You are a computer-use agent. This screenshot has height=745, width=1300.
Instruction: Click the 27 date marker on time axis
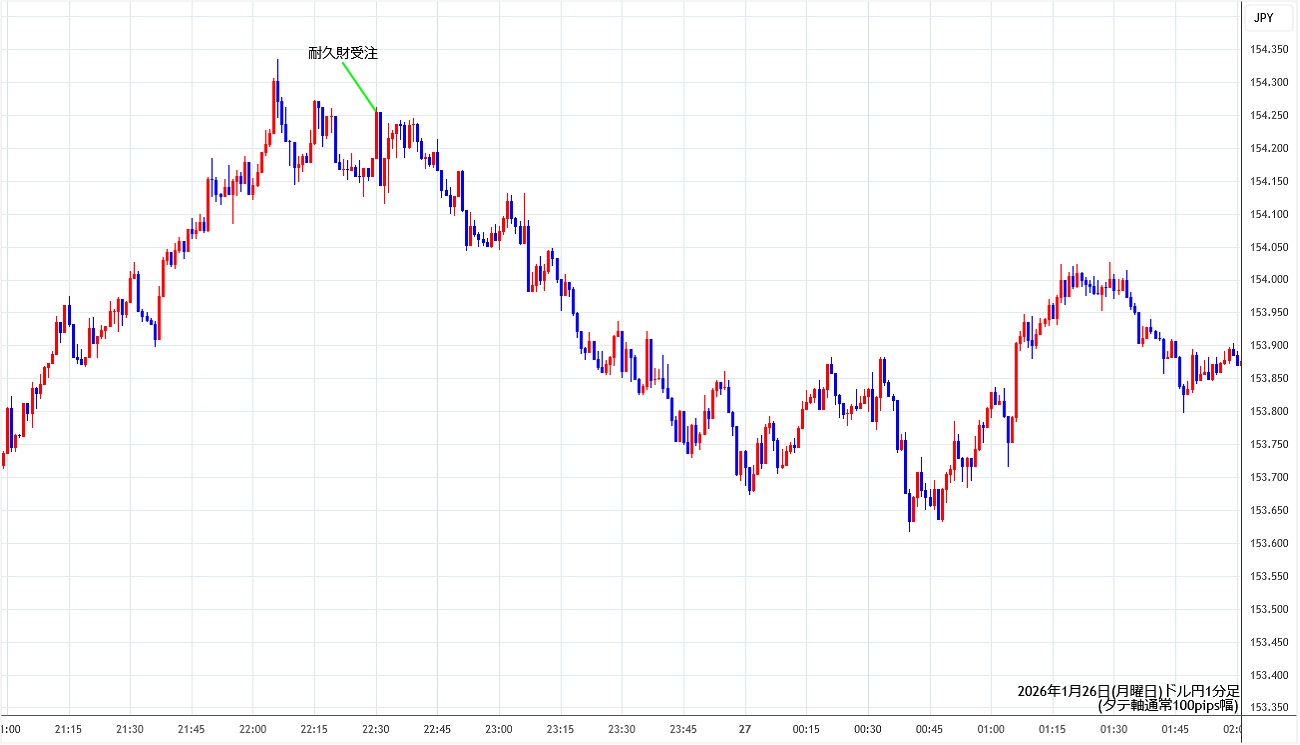point(745,729)
